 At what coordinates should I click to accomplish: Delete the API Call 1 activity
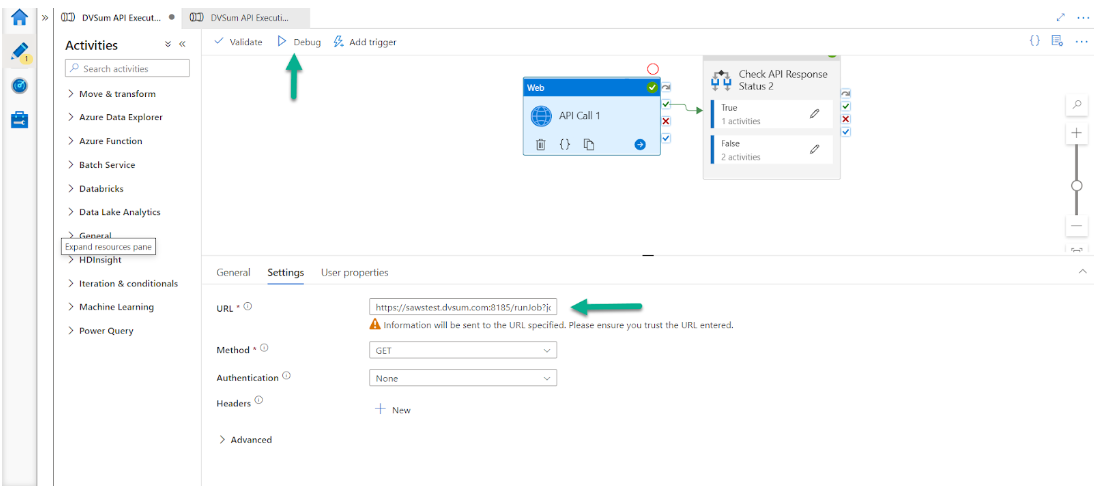pos(541,144)
